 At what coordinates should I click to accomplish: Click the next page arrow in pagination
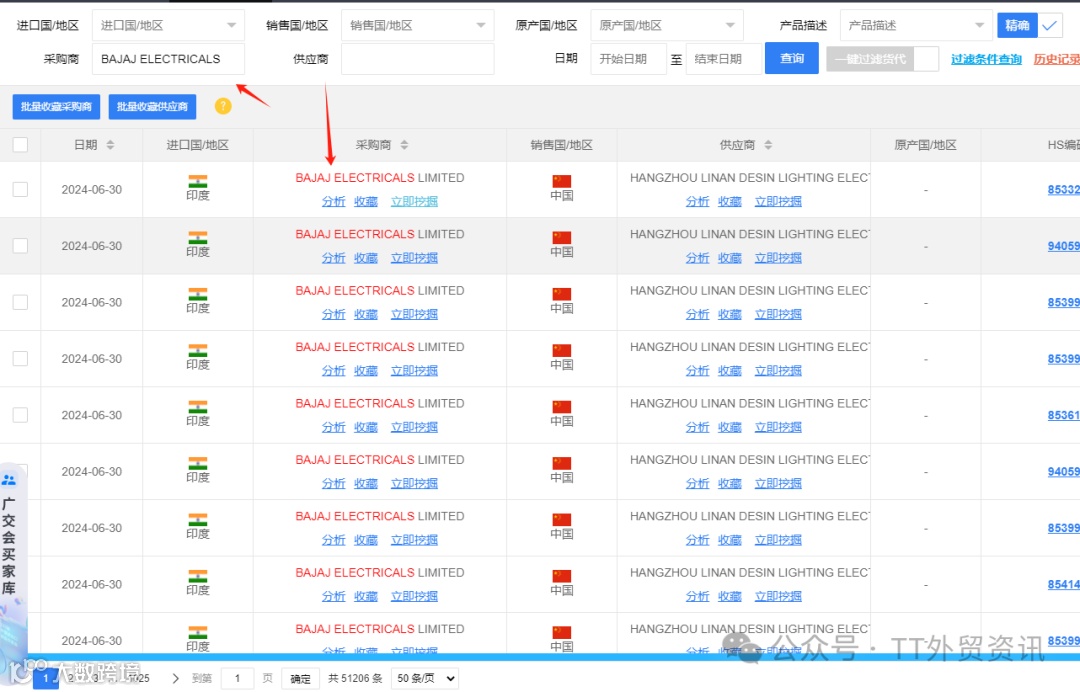click(176, 678)
